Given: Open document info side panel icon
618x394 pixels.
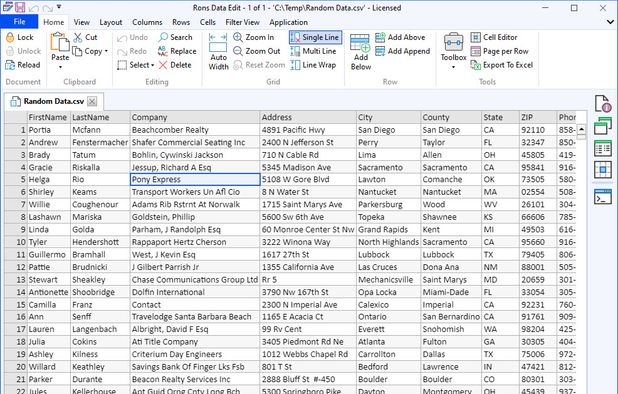Looking at the screenshot, I should (x=603, y=104).
